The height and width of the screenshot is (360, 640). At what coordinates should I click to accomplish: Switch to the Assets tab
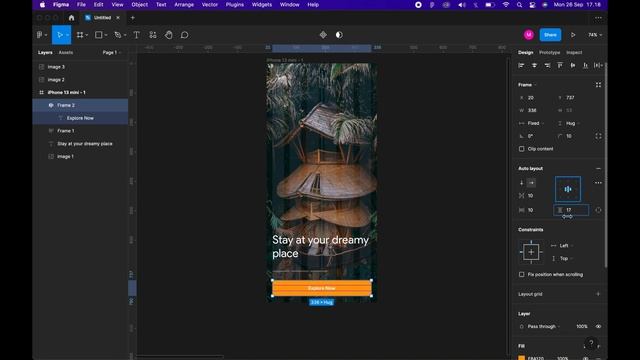(x=66, y=53)
